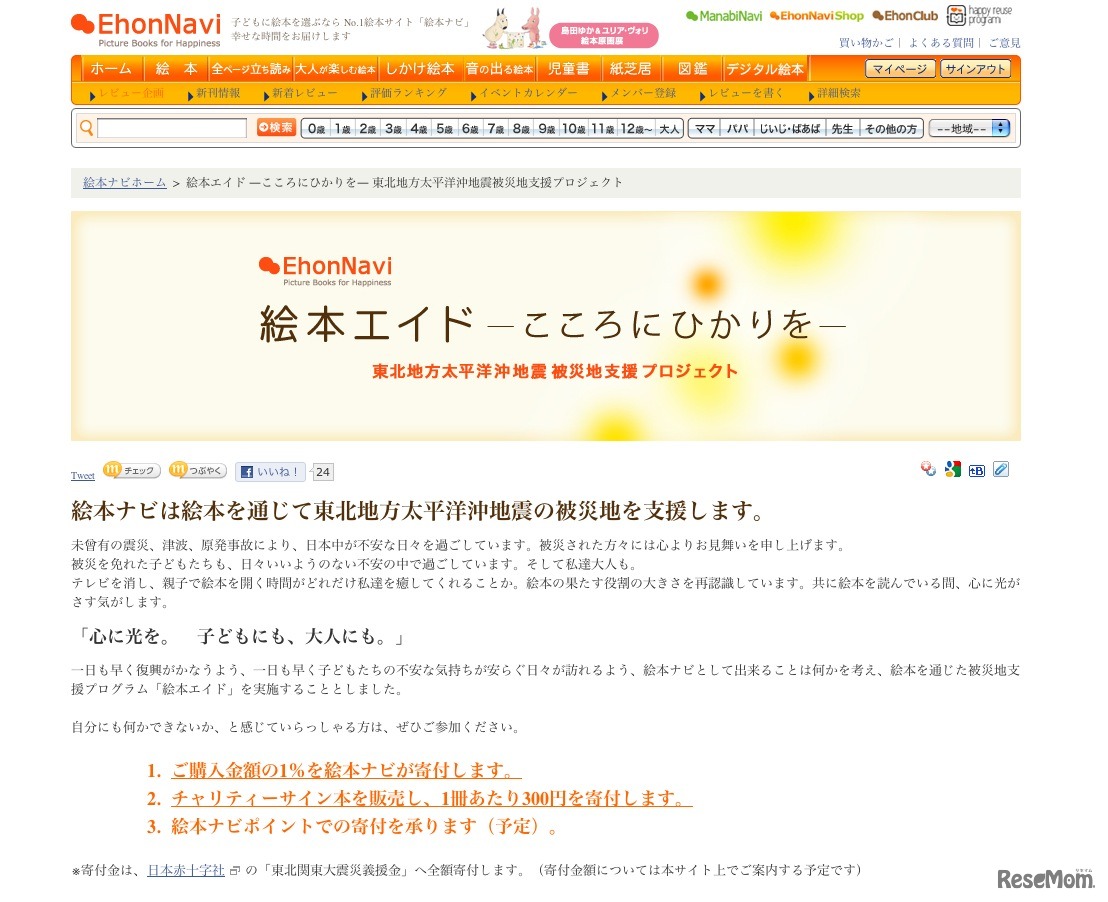Click the 絵本ナビホーム breadcrumb link

124,182
